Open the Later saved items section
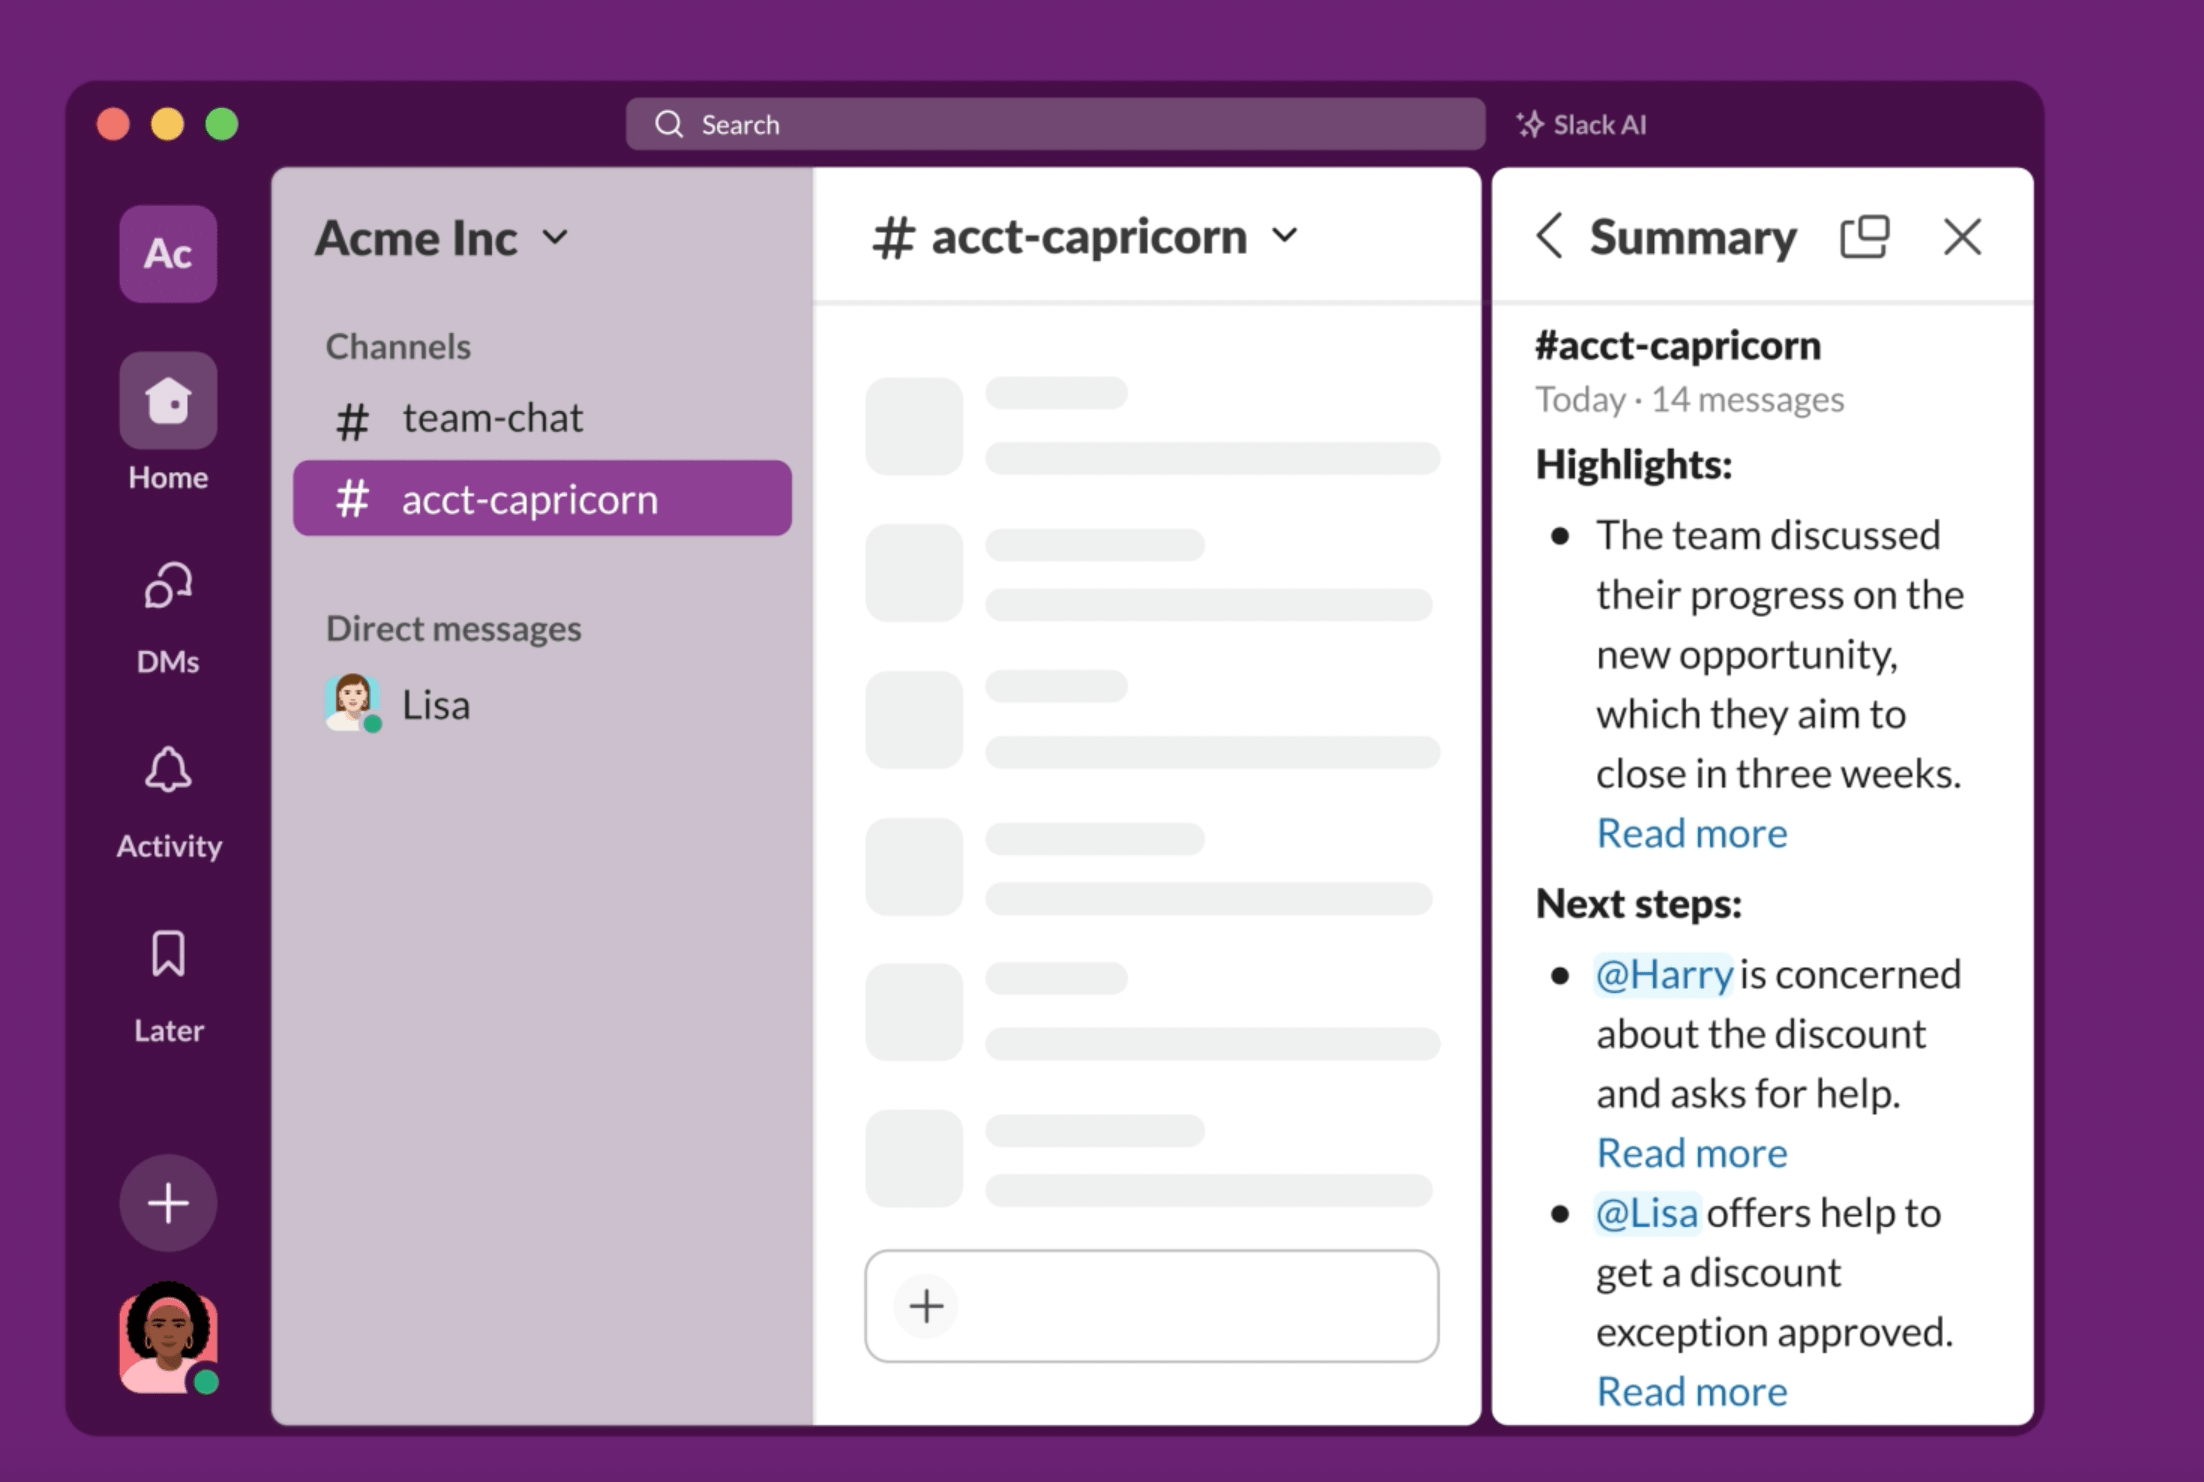This screenshot has height=1482, width=2204. 166,955
